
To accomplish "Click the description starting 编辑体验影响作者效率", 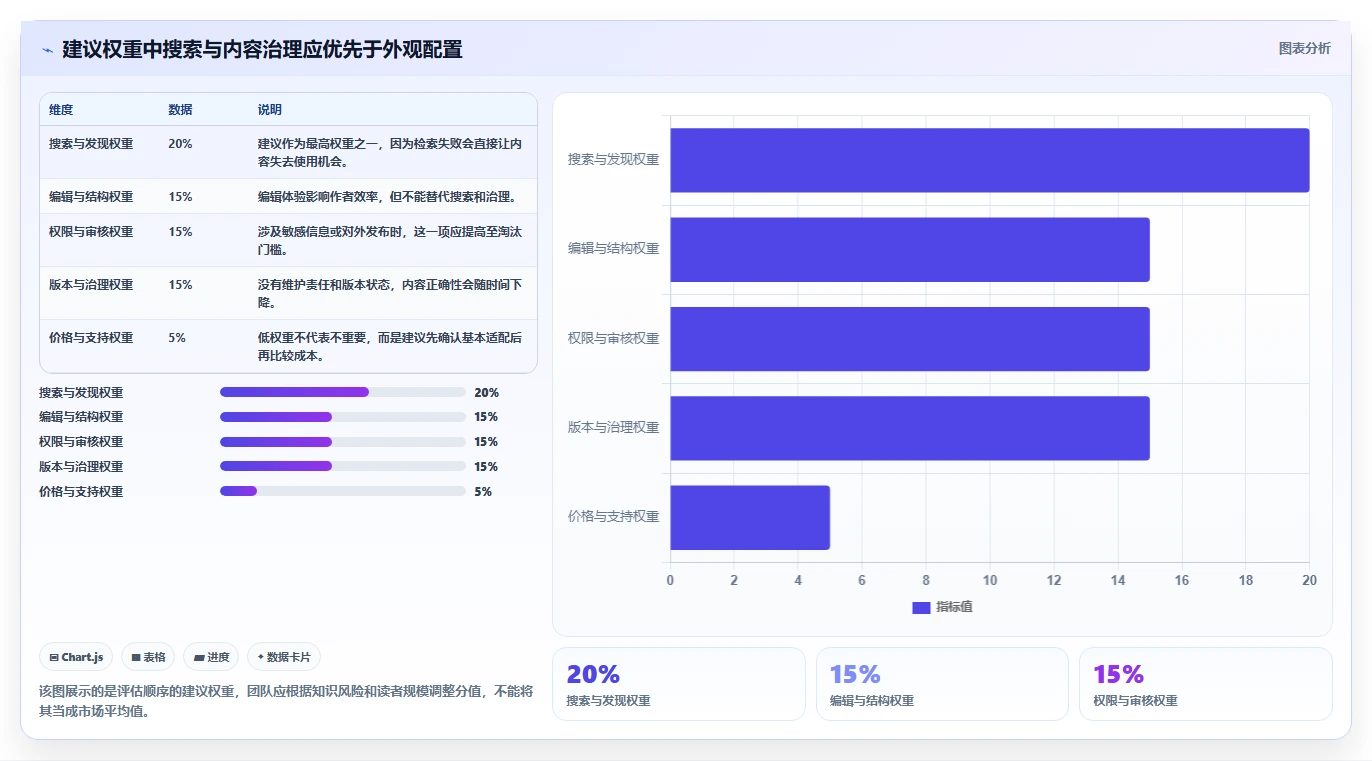I will 386,197.
